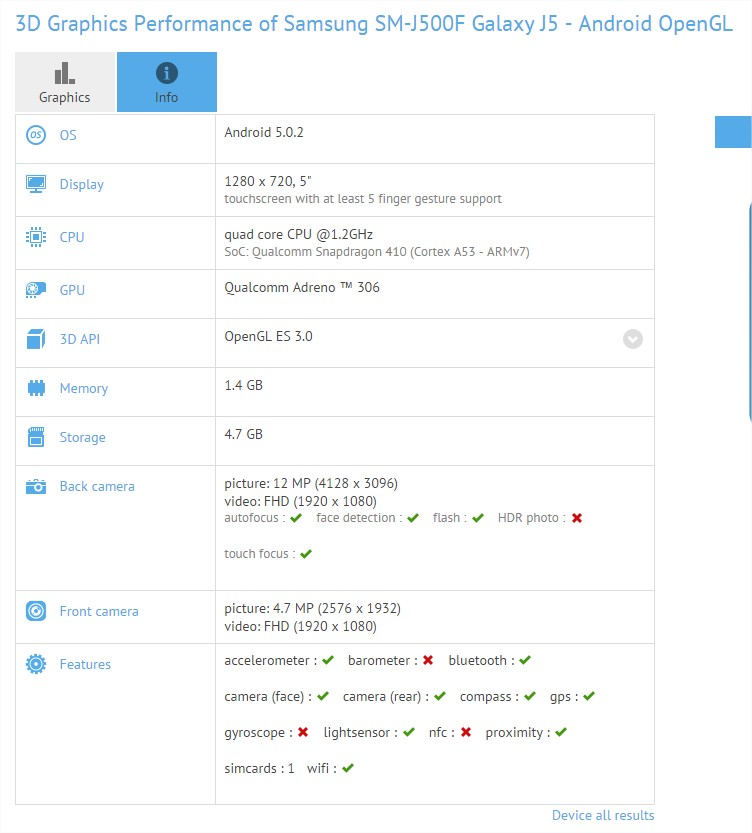
Task: Click the Front camera label
Action: coord(99,611)
